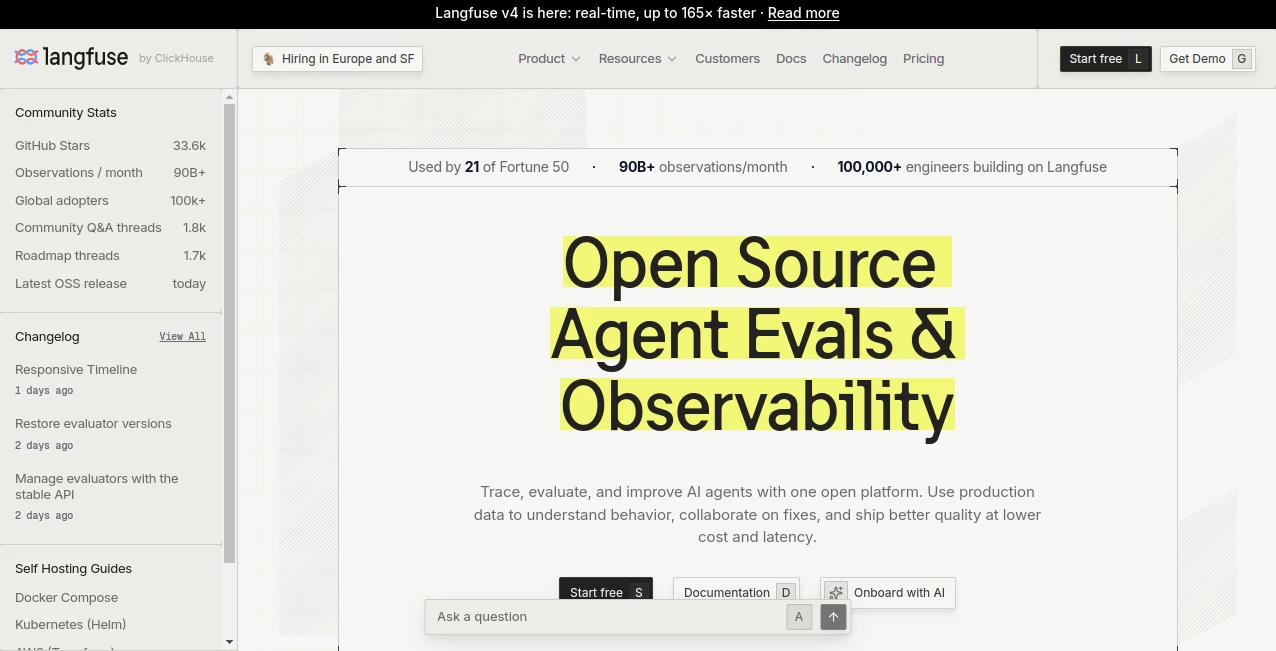
Task: Click Onboard with AI button
Action: [x=888, y=593]
